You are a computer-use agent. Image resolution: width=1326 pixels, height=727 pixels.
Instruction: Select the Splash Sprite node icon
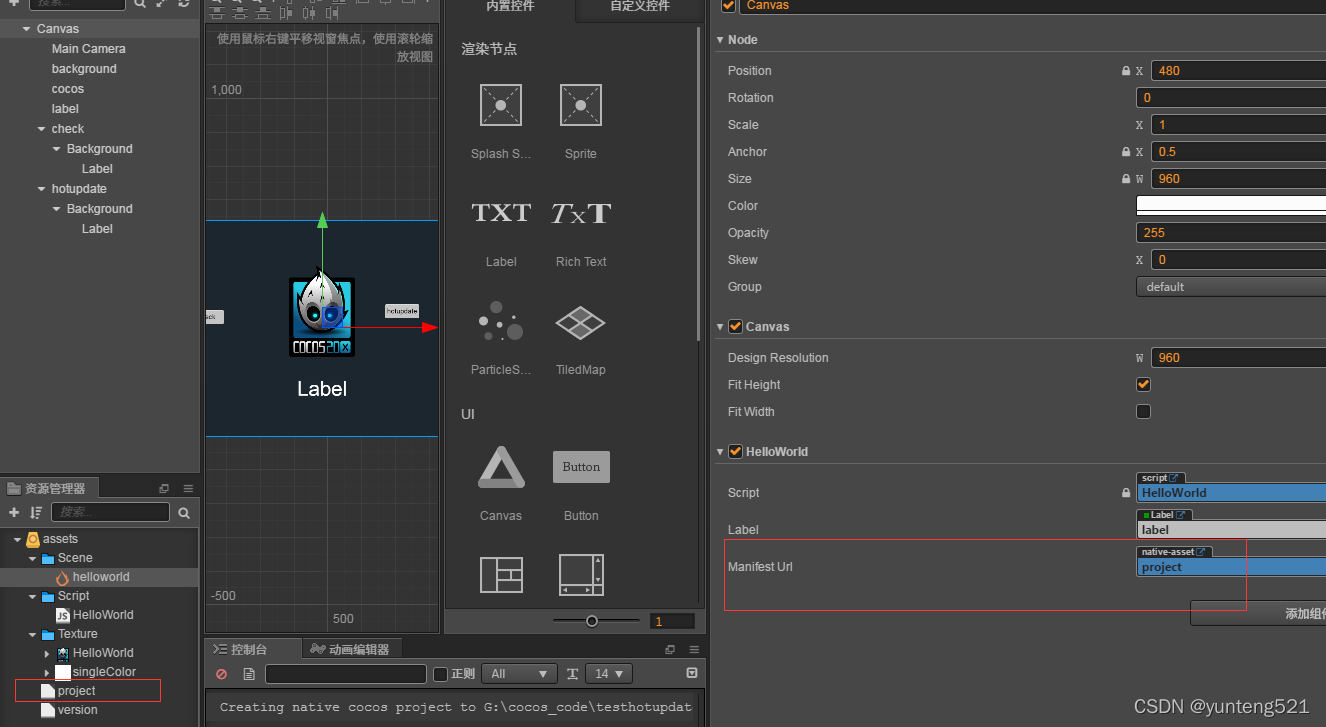click(x=501, y=105)
